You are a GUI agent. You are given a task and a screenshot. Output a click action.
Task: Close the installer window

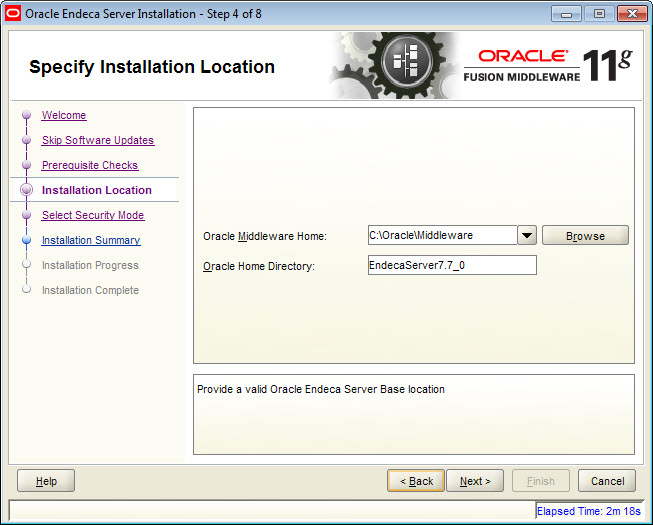(632, 14)
